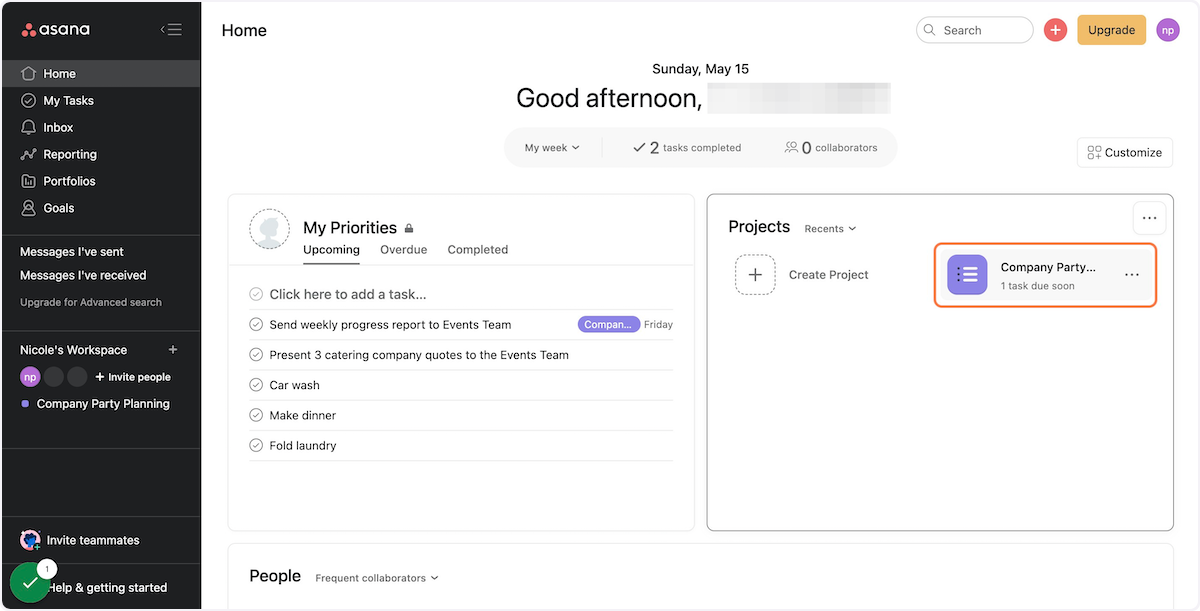Collapse the sidebar with the hamburger icon
The width and height of the screenshot is (1200, 611).
171,30
